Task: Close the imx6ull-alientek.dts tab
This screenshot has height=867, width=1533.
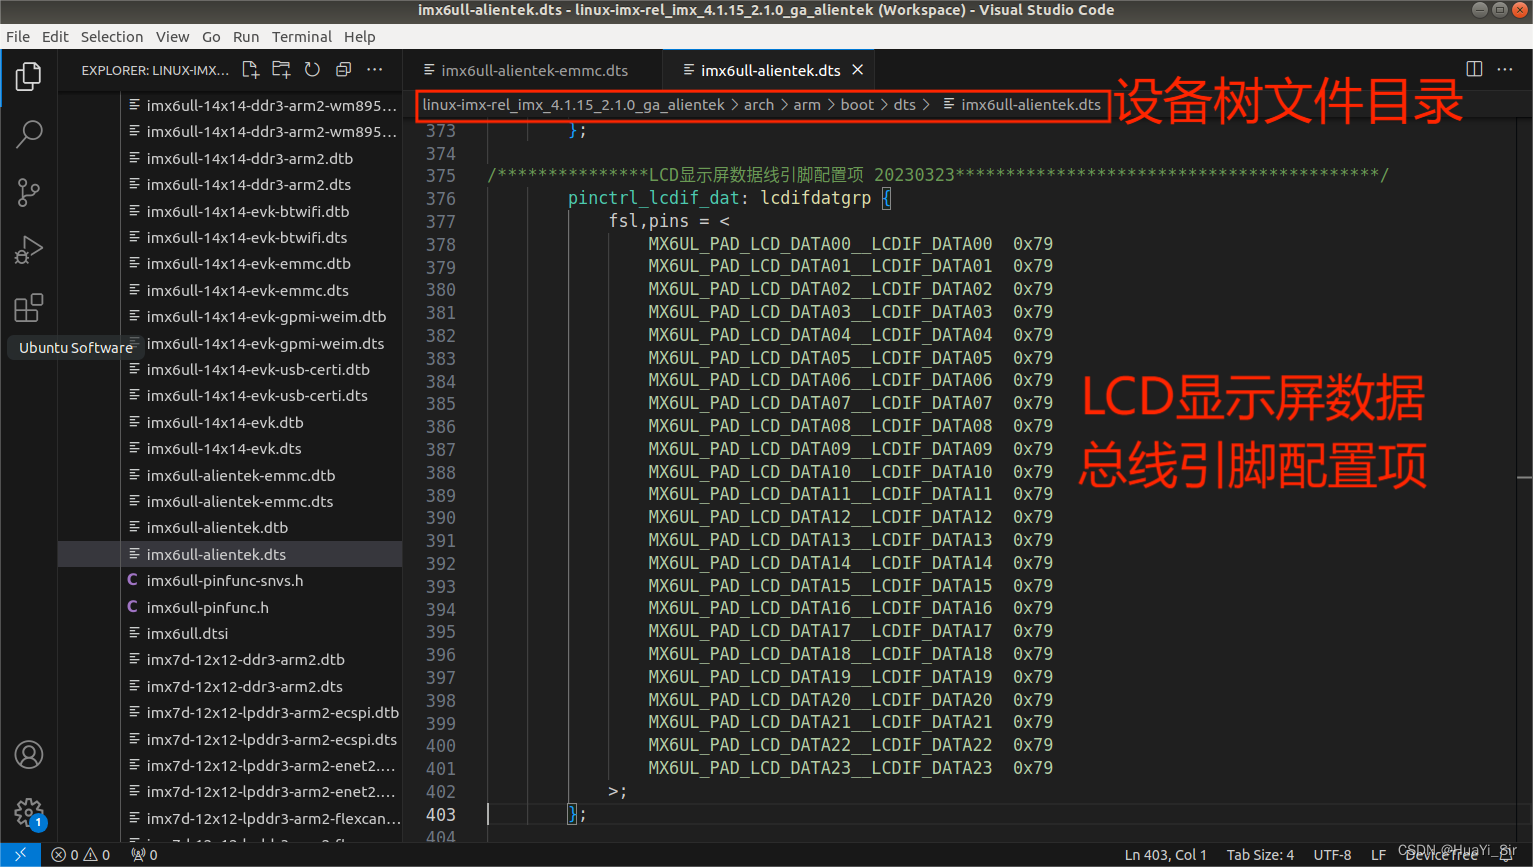Action: (x=857, y=70)
